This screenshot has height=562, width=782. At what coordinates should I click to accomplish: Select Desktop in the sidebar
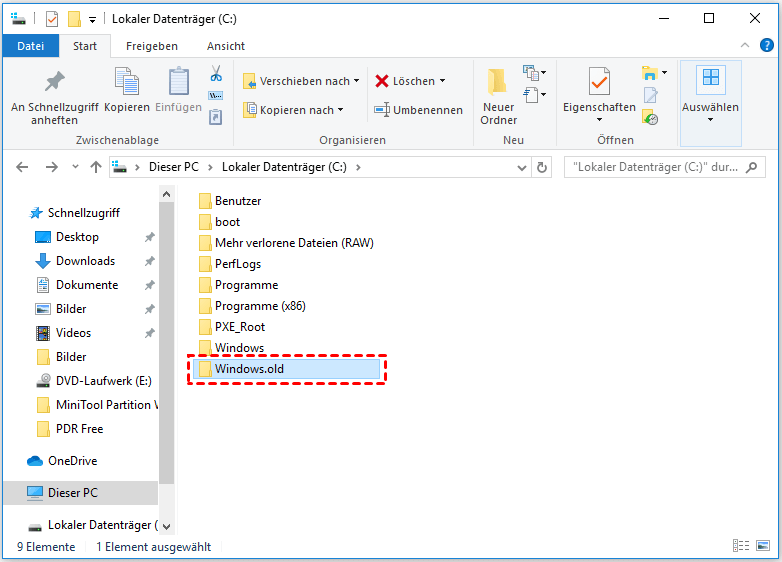(x=77, y=237)
